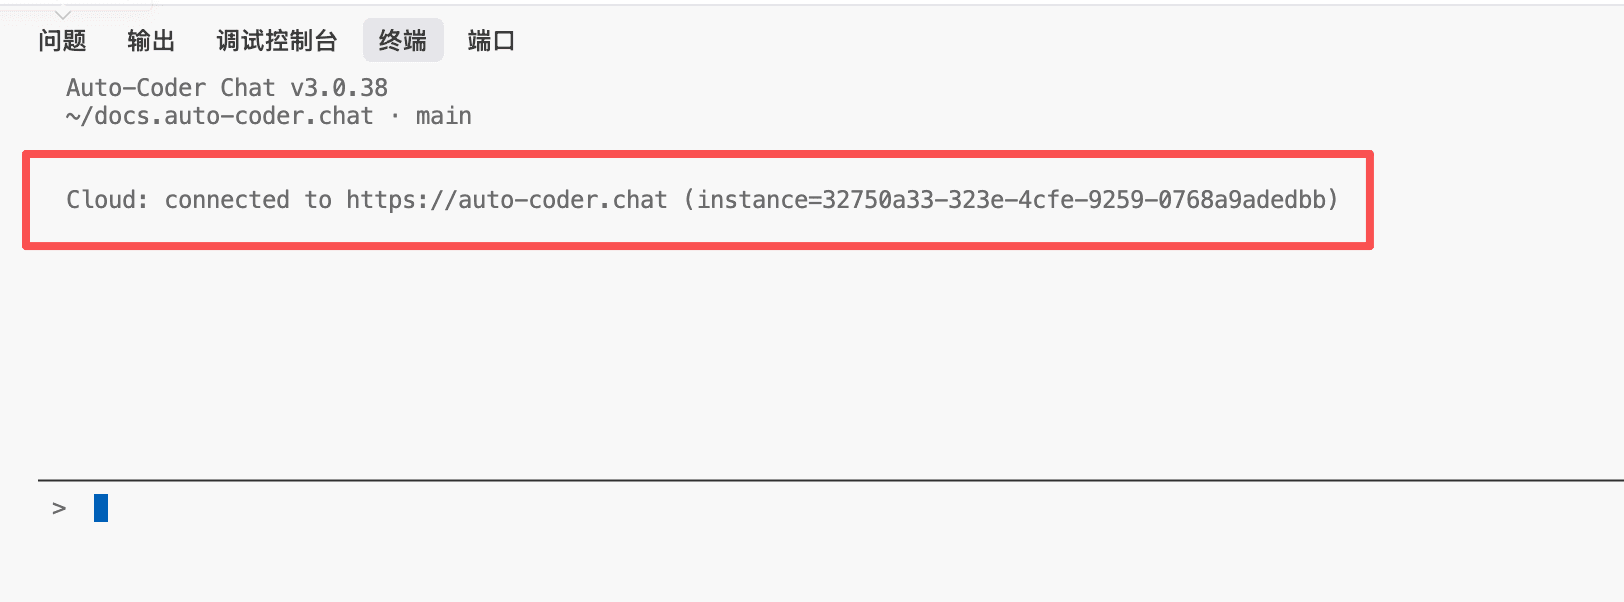The height and width of the screenshot is (602, 1624).
Task: Click the small caret above the 问题 tab
Action: [x=63, y=15]
